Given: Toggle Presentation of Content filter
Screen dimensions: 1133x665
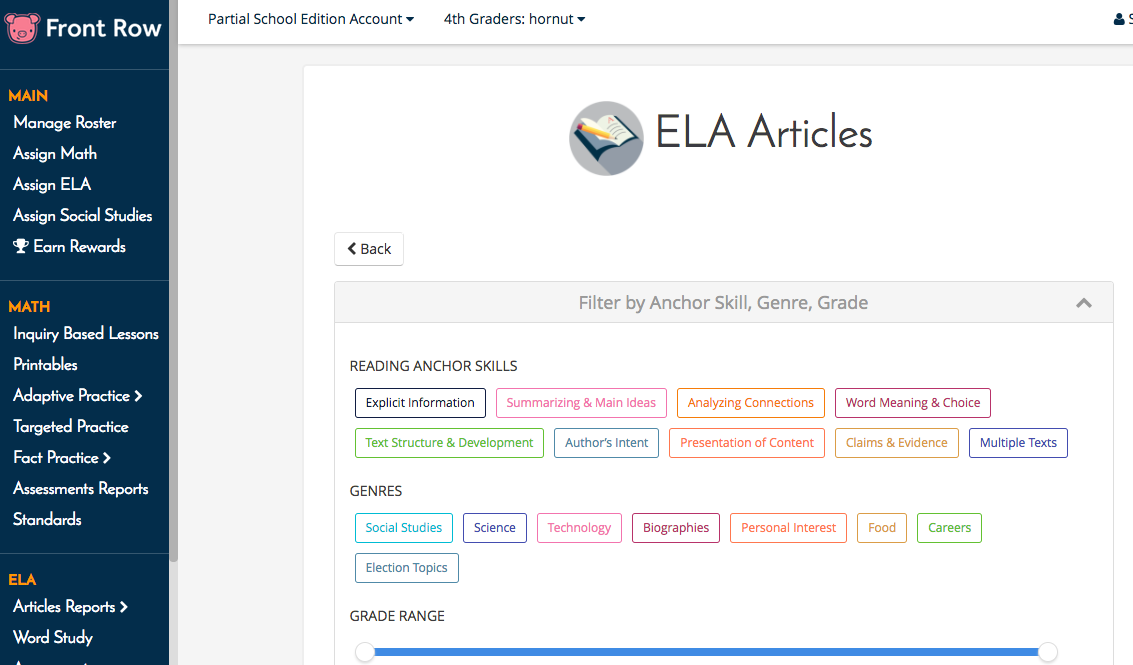Looking at the screenshot, I should click(x=746, y=443).
